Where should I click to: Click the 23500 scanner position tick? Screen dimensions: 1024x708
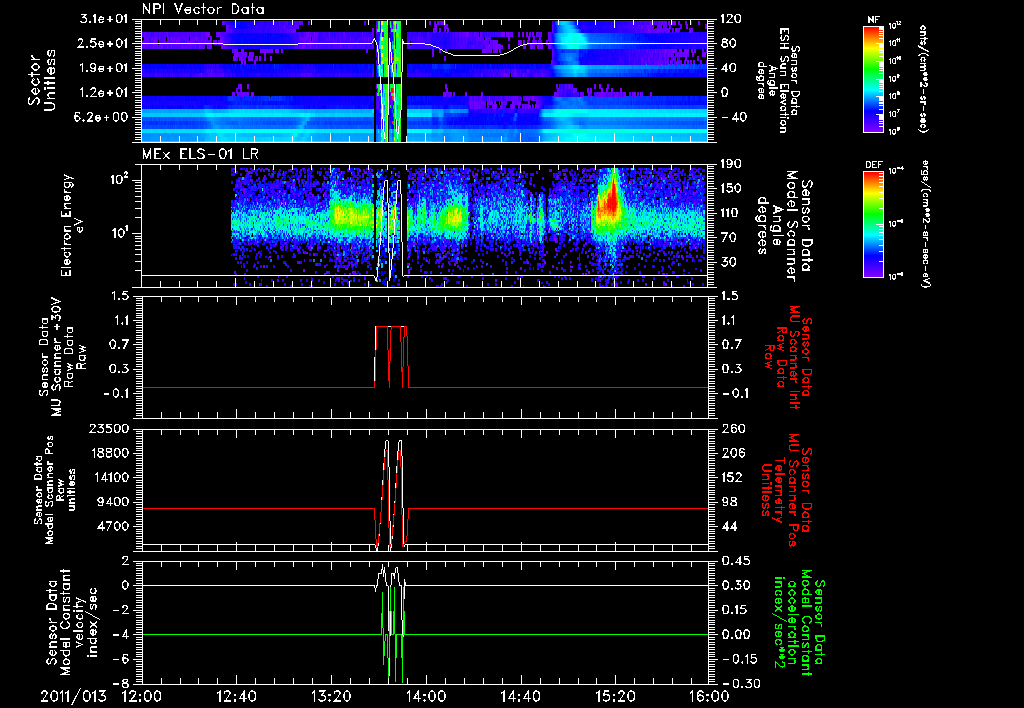click(110, 428)
